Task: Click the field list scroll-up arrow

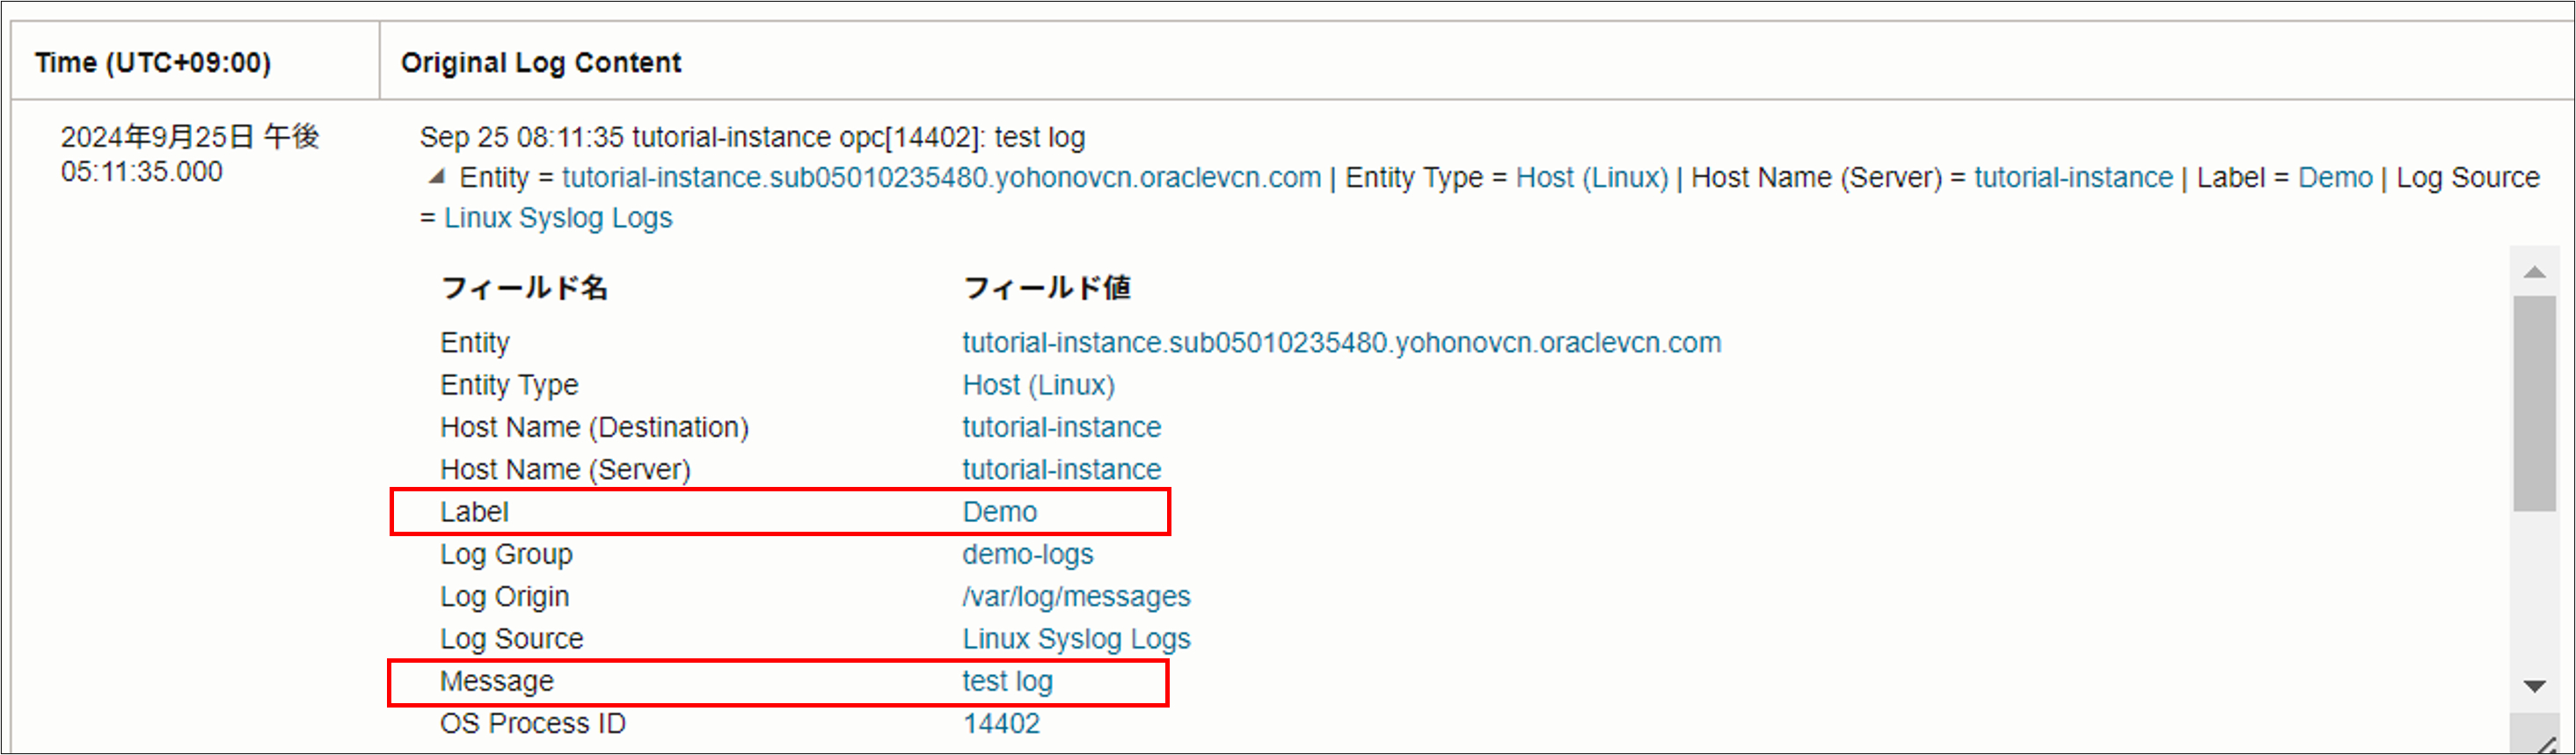Action: (2534, 272)
